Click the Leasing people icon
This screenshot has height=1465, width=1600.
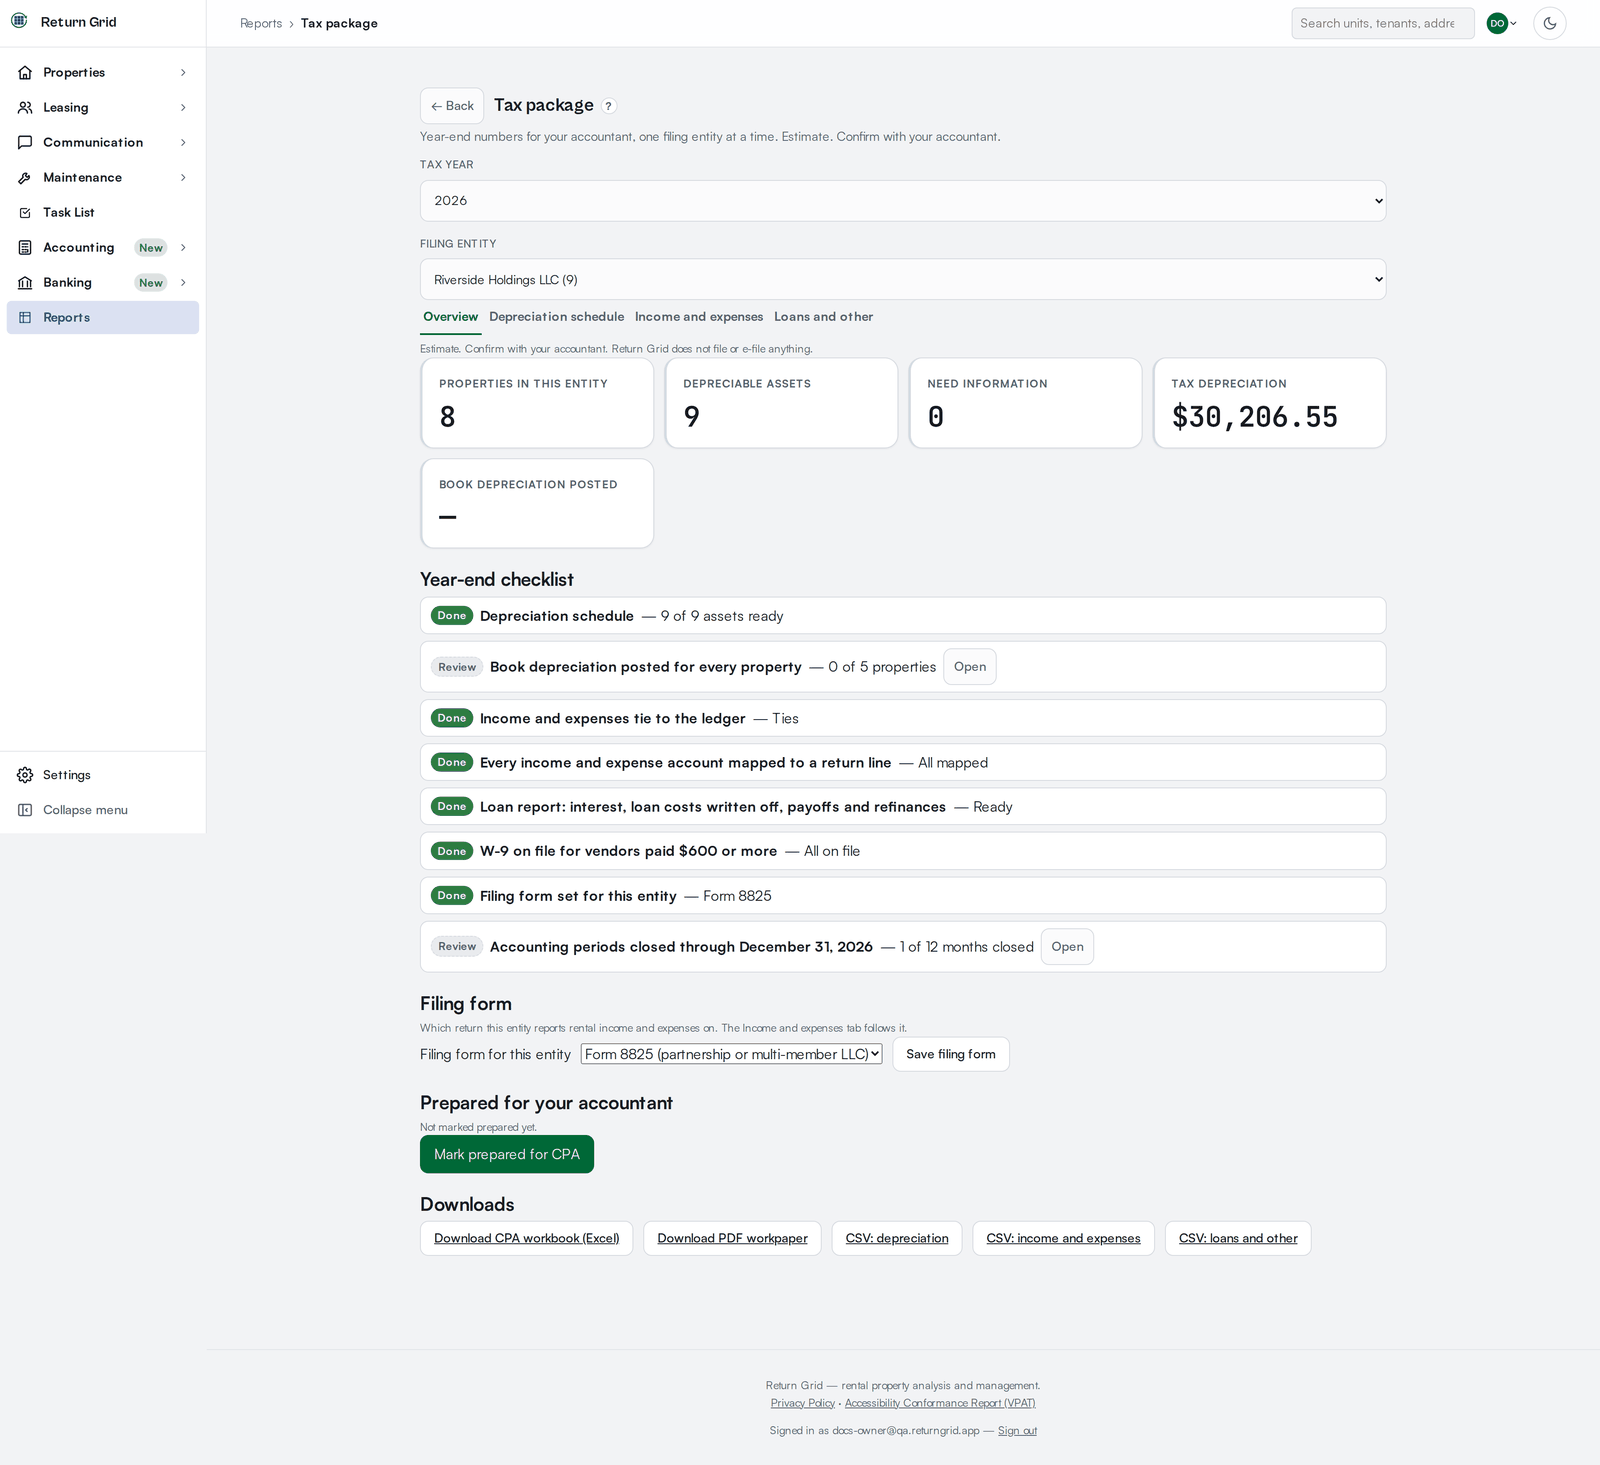(x=25, y=108)
